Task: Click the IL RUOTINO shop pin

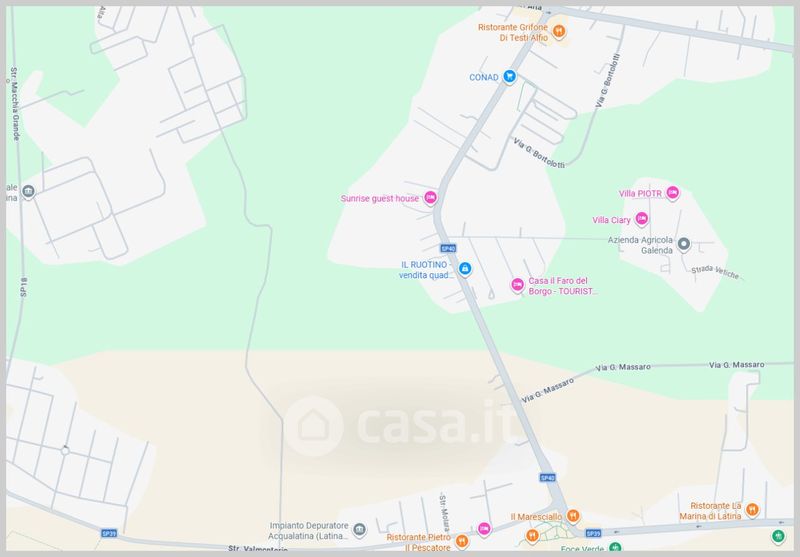Action: (464, 268)
